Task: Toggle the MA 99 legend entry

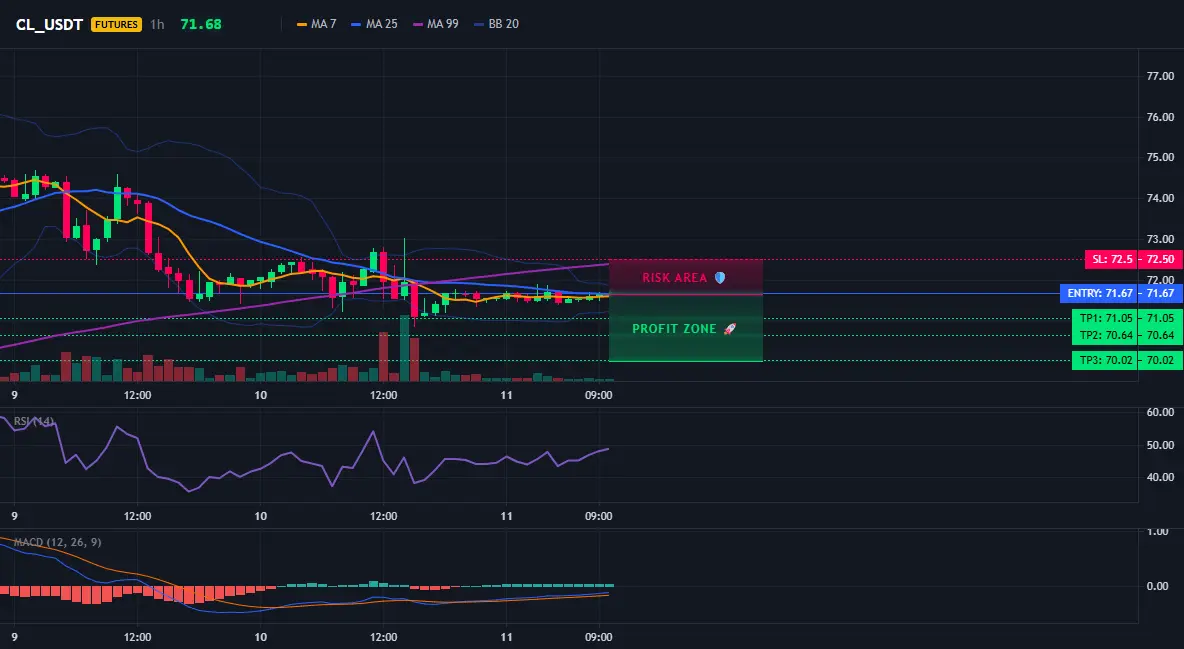Action: tap(436, 24)
